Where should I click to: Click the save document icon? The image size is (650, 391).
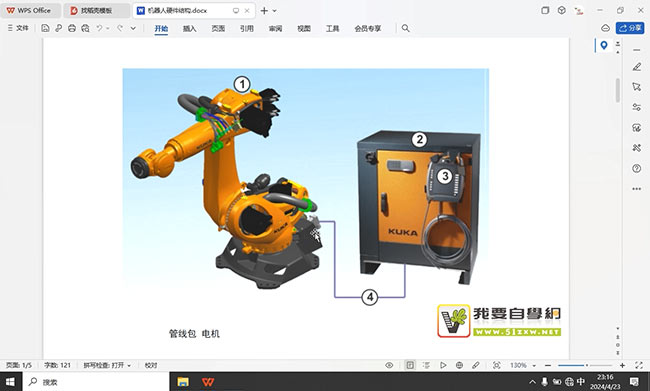(45, 28)
